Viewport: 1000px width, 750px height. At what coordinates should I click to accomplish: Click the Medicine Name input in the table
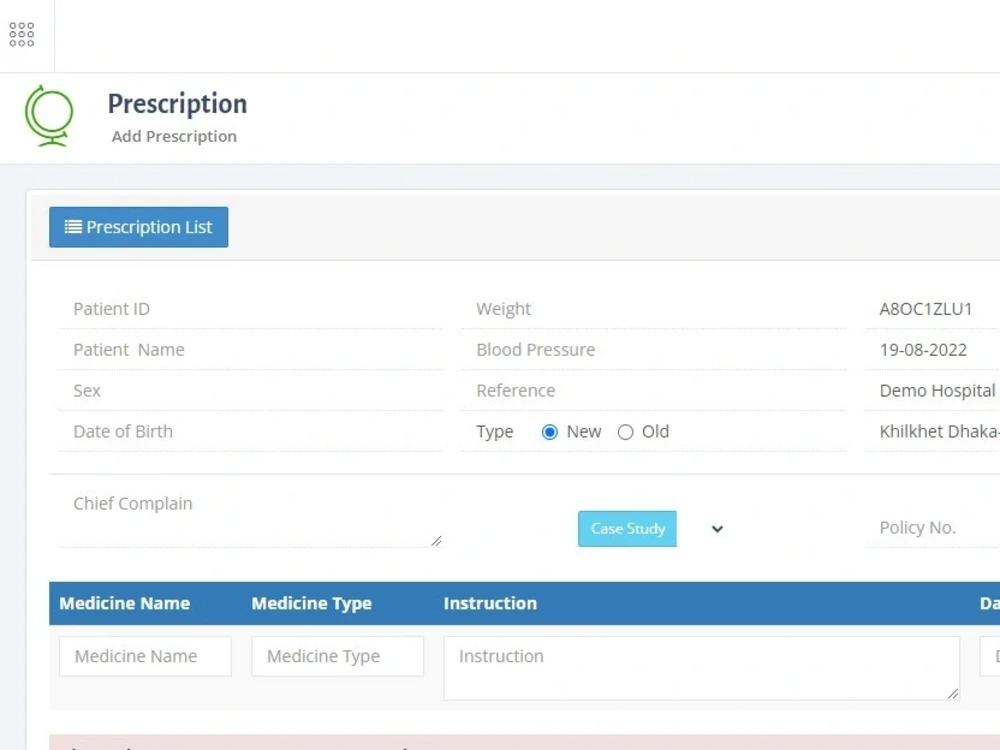click(x=144, y=656)
